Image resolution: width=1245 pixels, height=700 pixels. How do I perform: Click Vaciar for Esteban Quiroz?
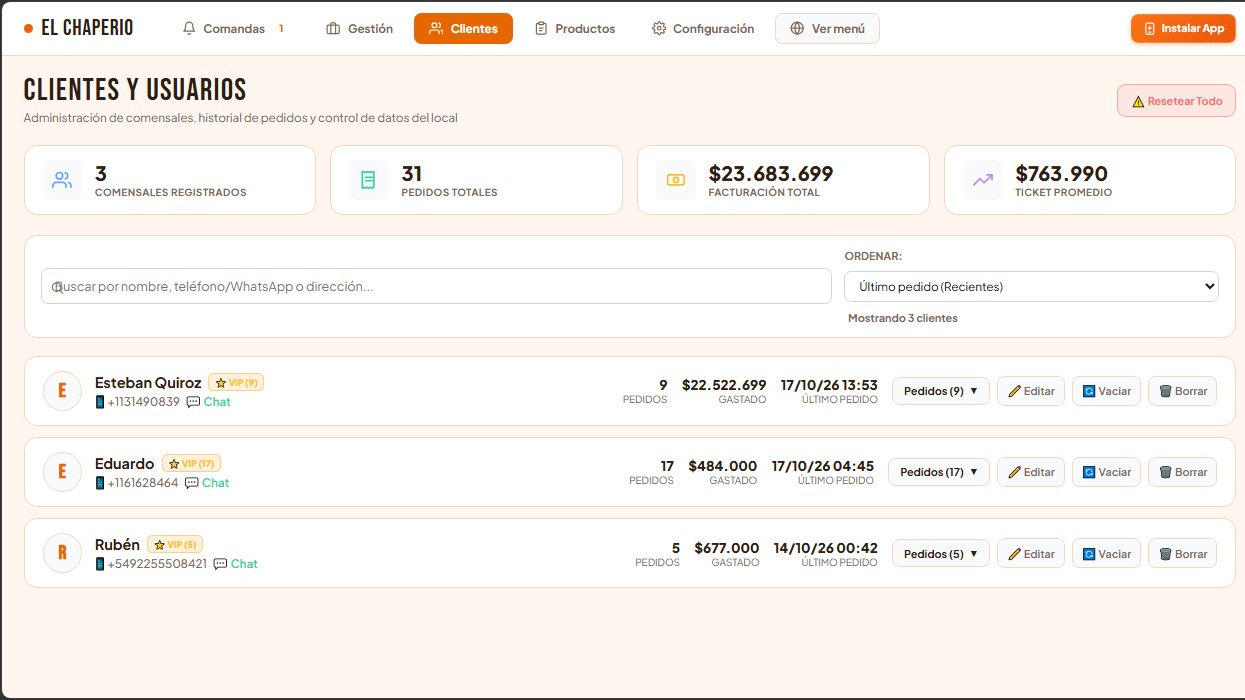(x=1106, y=391)
